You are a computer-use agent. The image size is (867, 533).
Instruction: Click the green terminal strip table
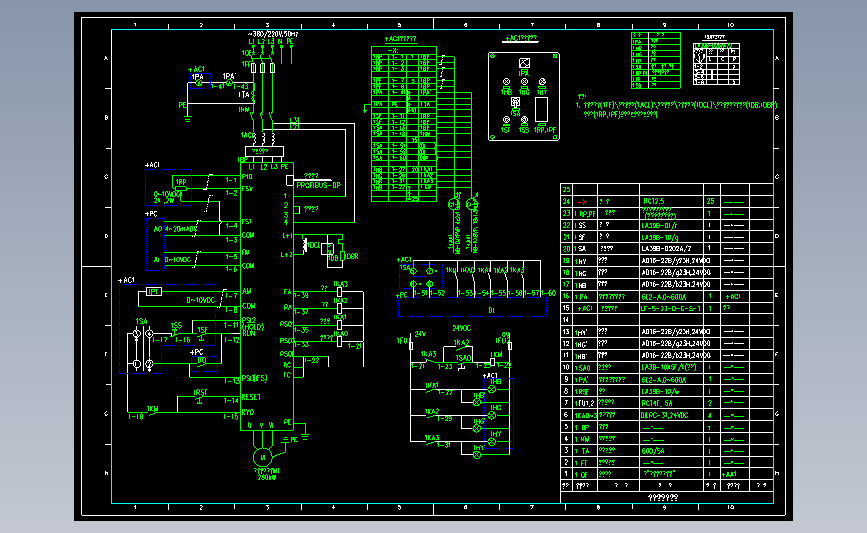pos(404,124)
